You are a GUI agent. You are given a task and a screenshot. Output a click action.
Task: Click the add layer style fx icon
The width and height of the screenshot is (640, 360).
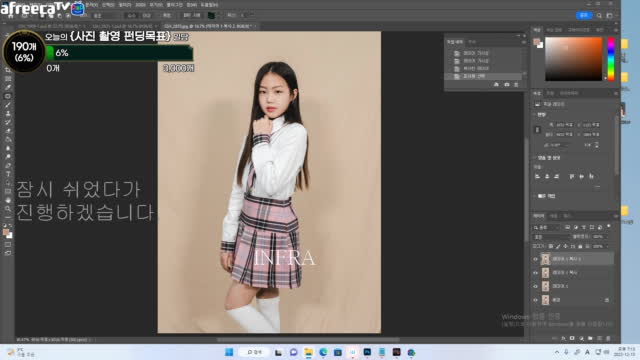click(x=563, y=338)
